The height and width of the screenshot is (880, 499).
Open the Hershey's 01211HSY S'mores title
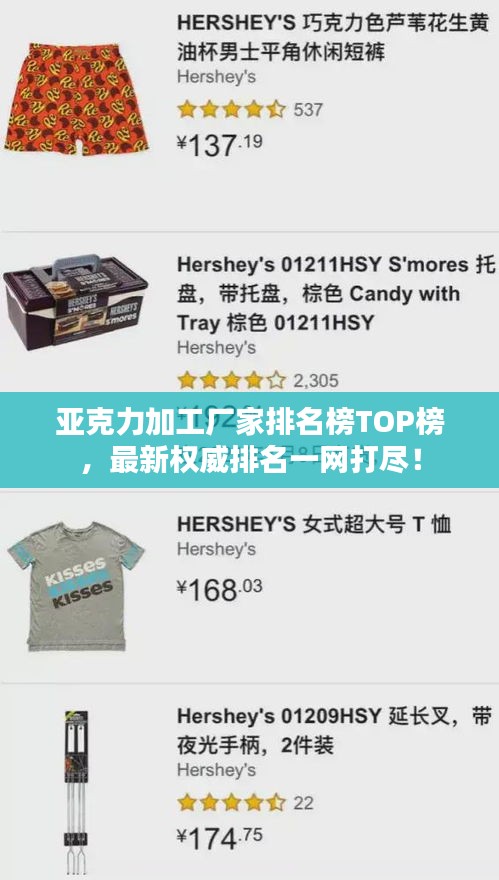(336, 294)
